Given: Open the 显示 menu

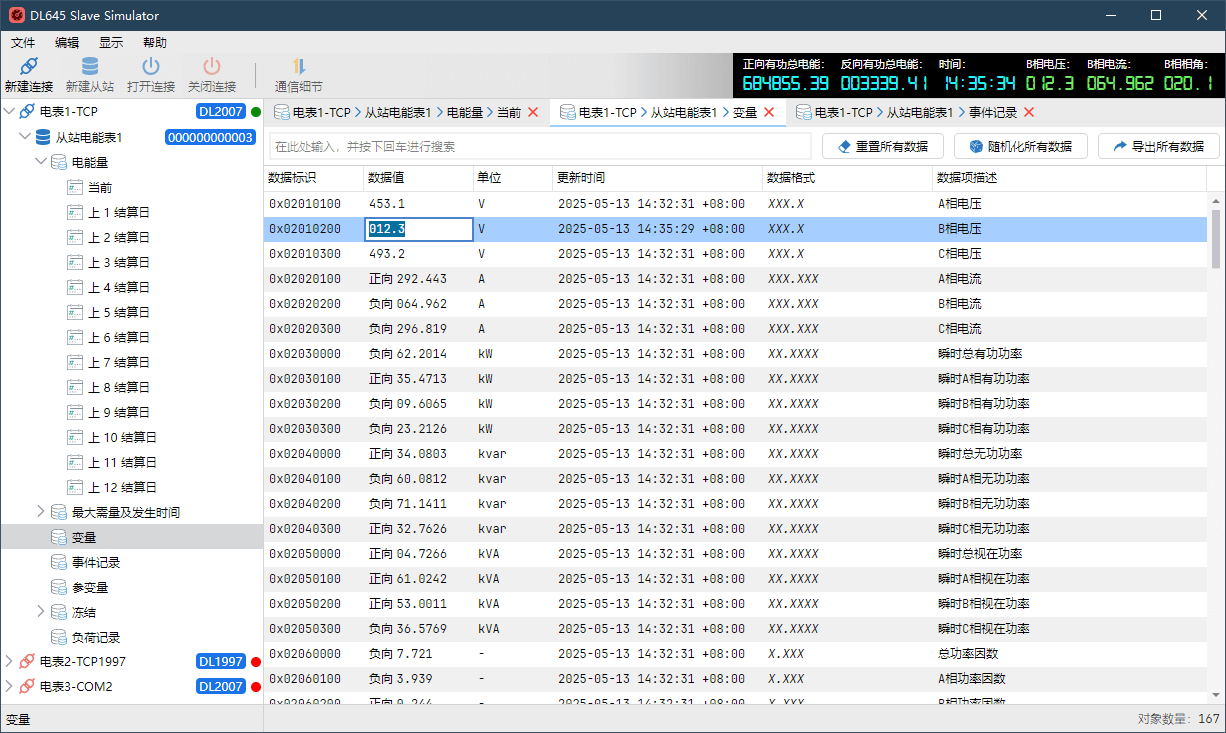Looking at the screenshot, I should pyautogui.click(x=110, y=42).
